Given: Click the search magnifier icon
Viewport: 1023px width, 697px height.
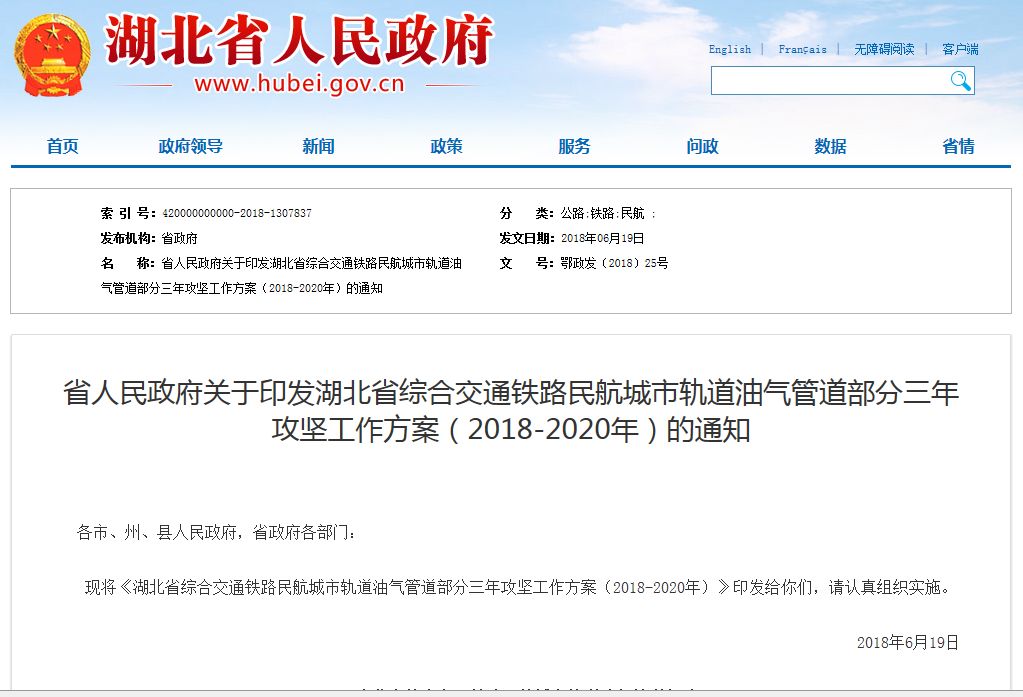Looking at the screenshot, I should [960, 81].
